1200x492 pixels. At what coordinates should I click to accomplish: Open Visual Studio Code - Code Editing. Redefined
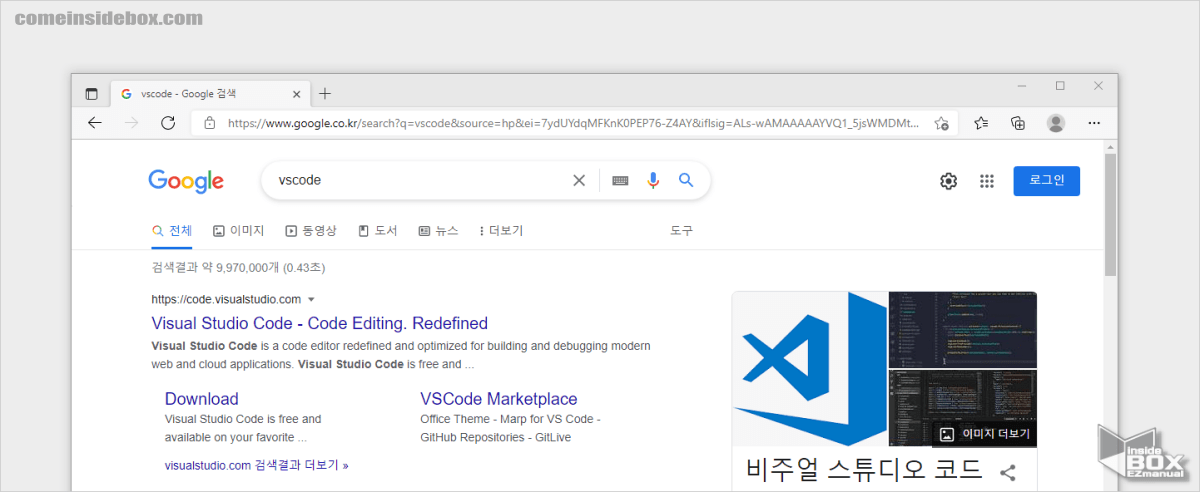(x=320, y=323)
